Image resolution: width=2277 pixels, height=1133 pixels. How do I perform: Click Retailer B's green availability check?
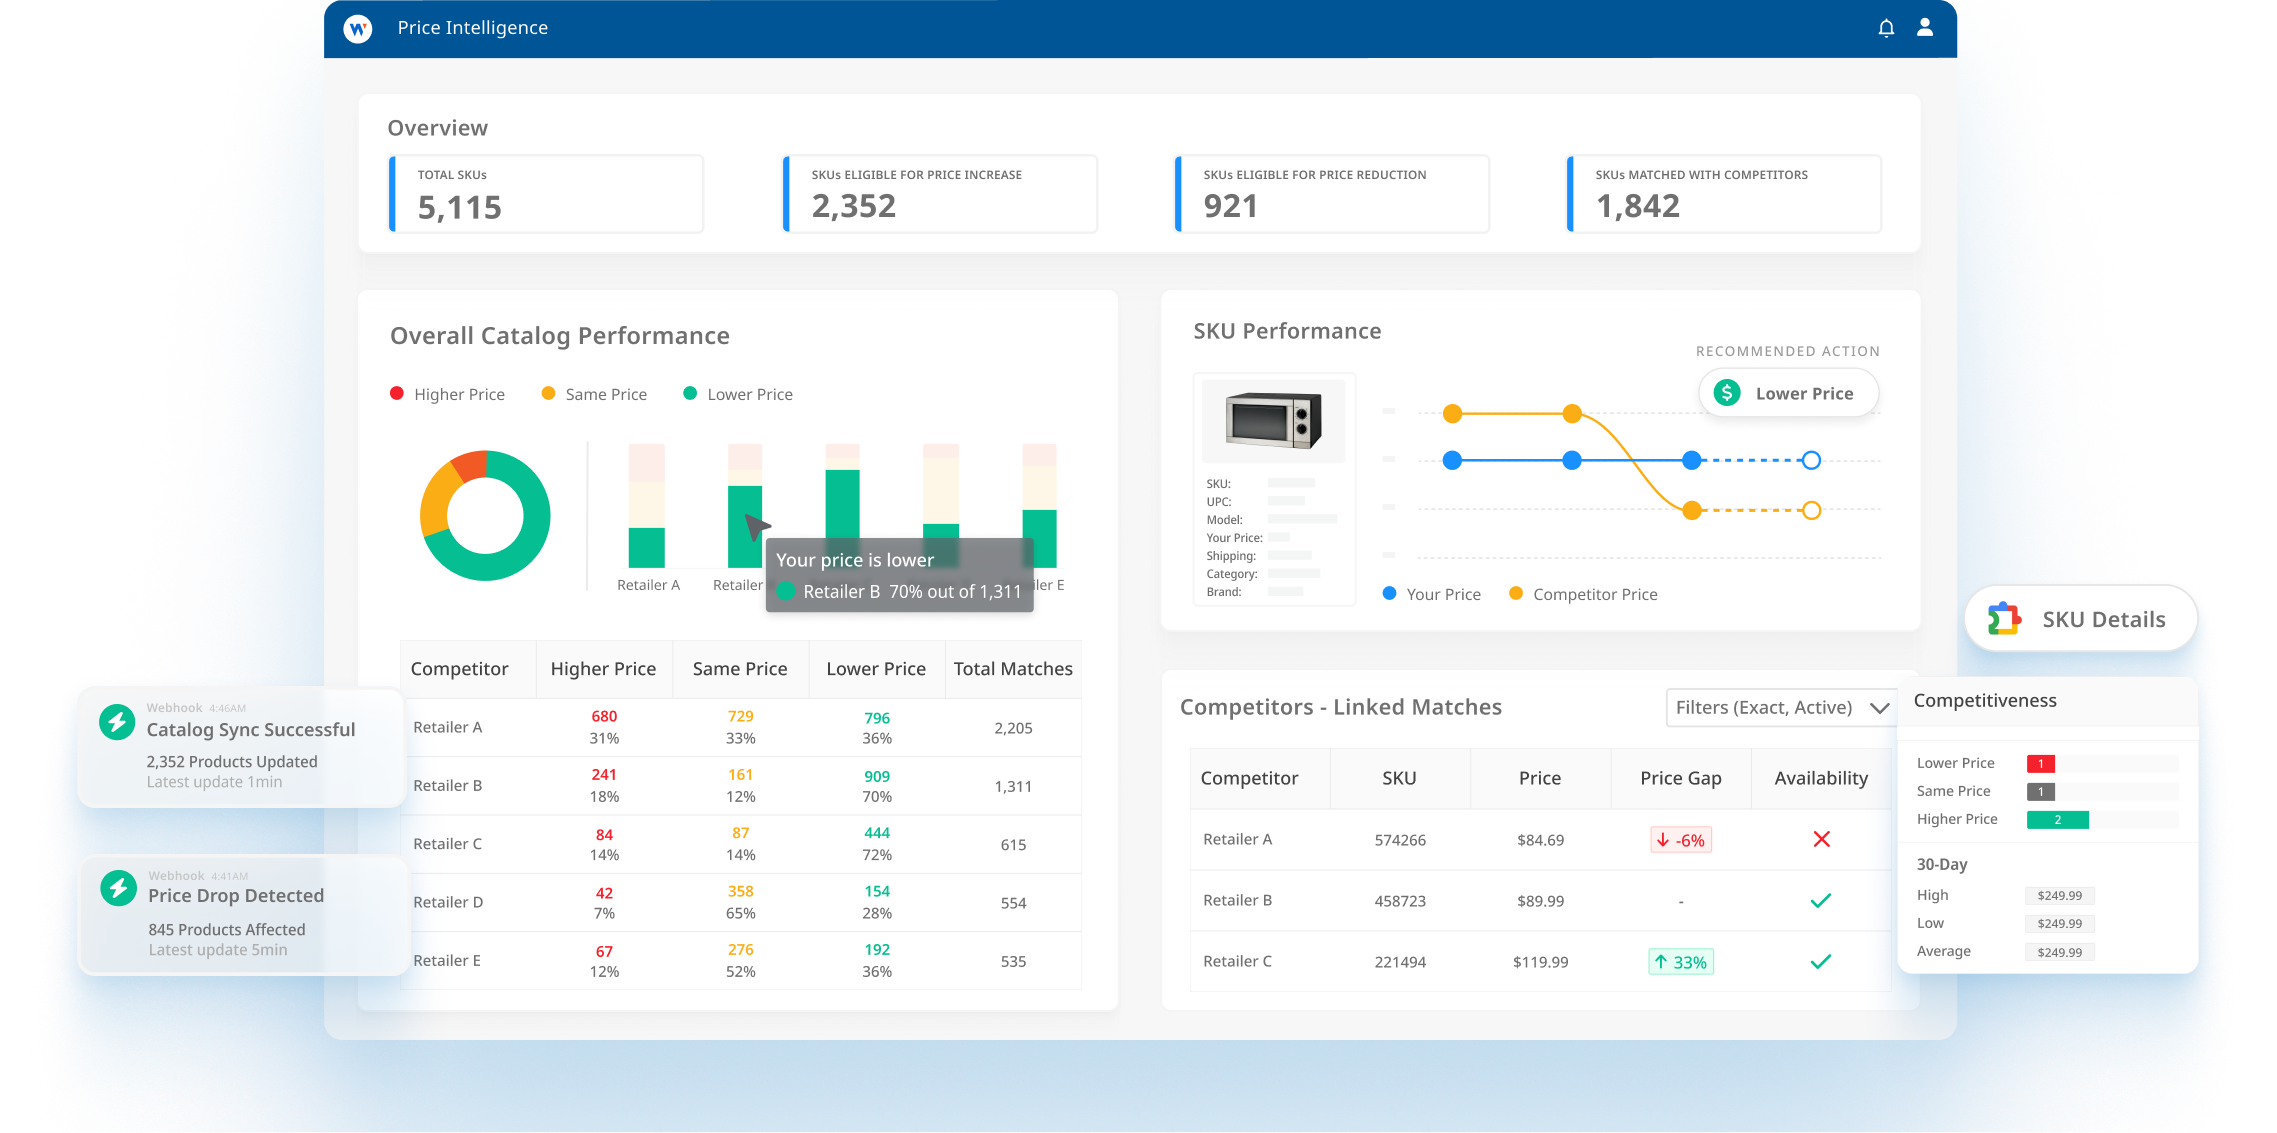click(1821, 900)
